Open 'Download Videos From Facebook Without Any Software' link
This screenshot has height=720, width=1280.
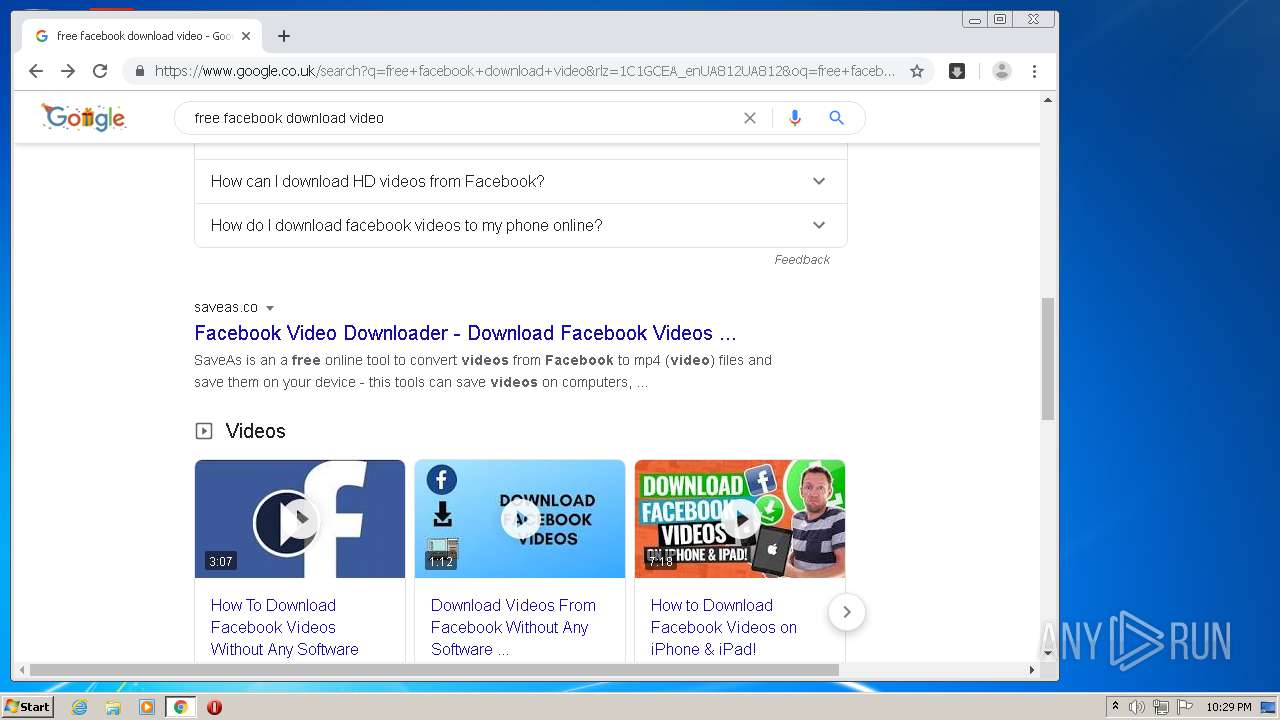pos(513,627)
